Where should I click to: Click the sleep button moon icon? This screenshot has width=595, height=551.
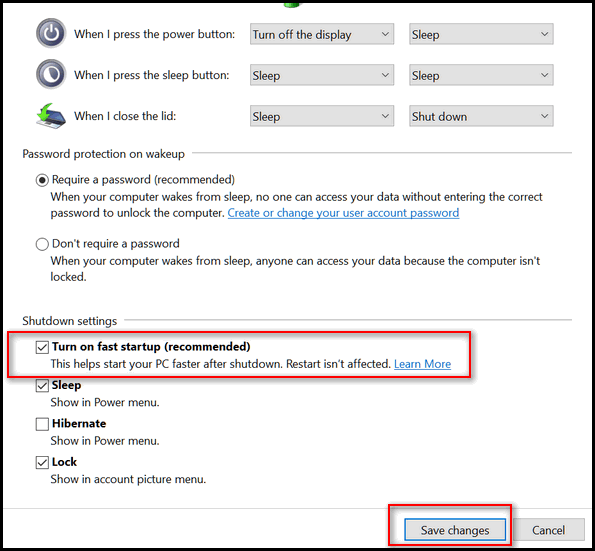pos(51,74)
